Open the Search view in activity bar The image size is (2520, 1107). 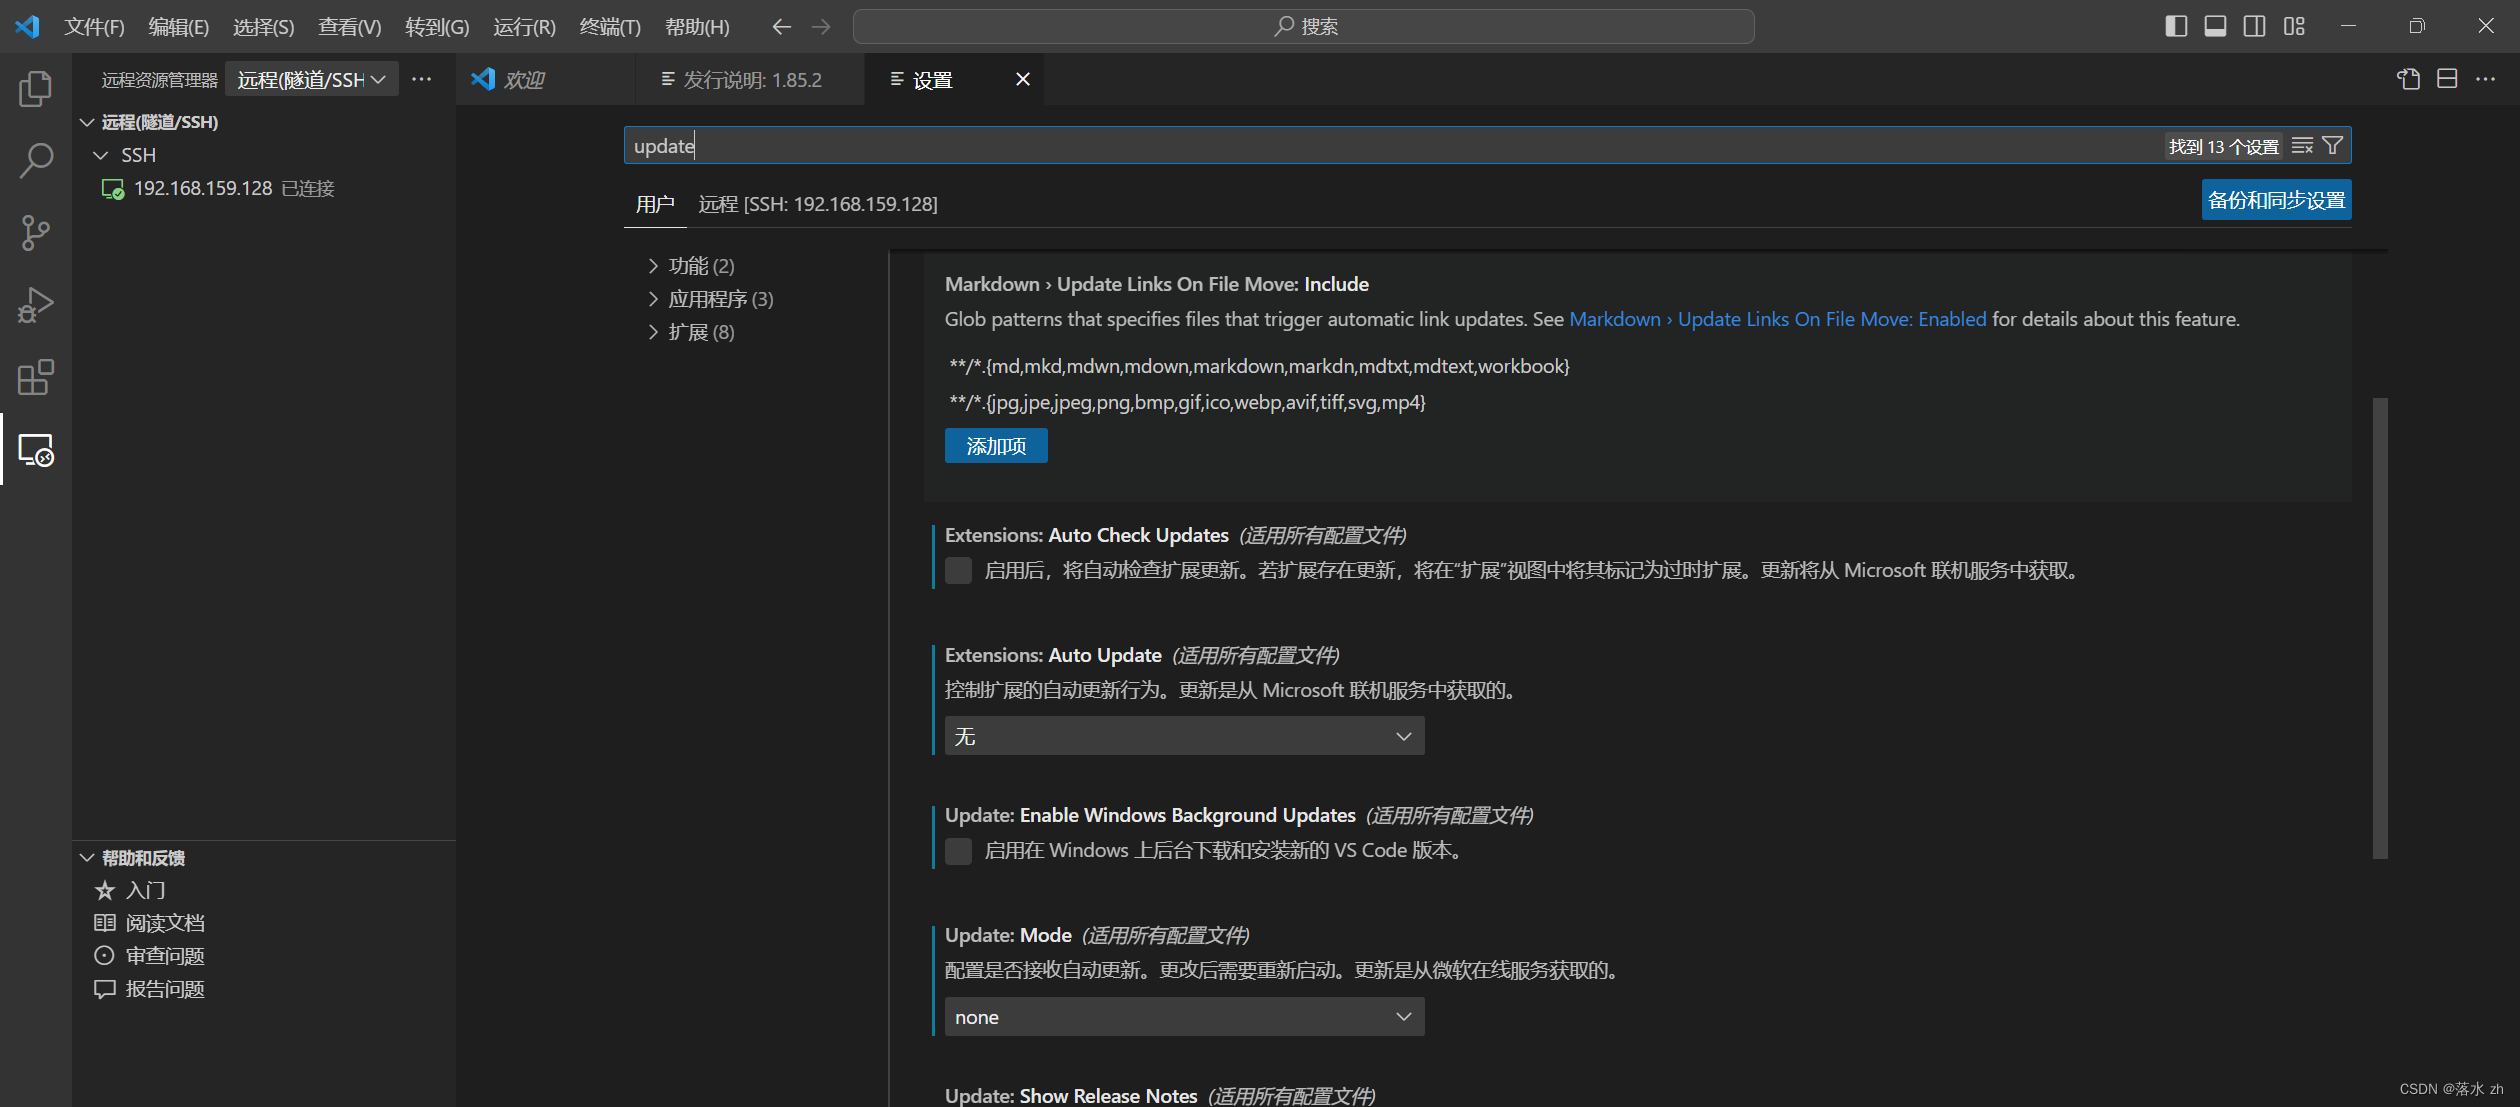point(35,160)
